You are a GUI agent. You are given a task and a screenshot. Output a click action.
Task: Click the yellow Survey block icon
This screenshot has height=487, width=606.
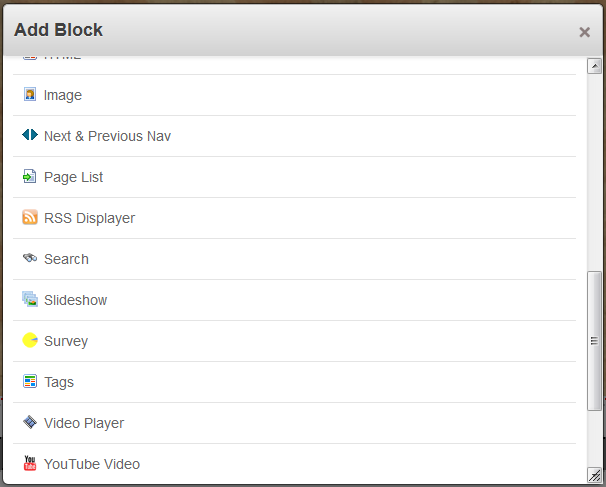point(30,341)
